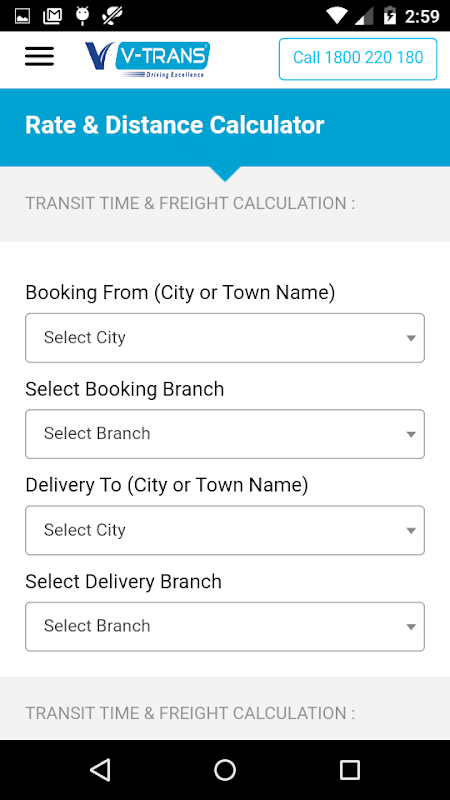Tap the image notification icon

pos(22,16)
